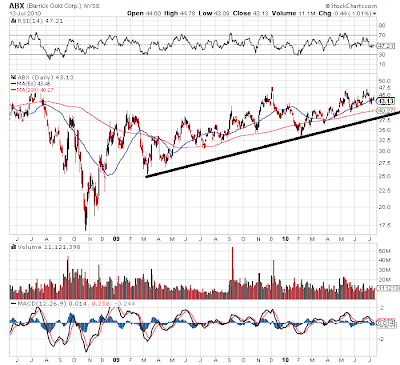
Task: Click the 09 year marker under the MACD panel
Action: [x=116, y=360]
